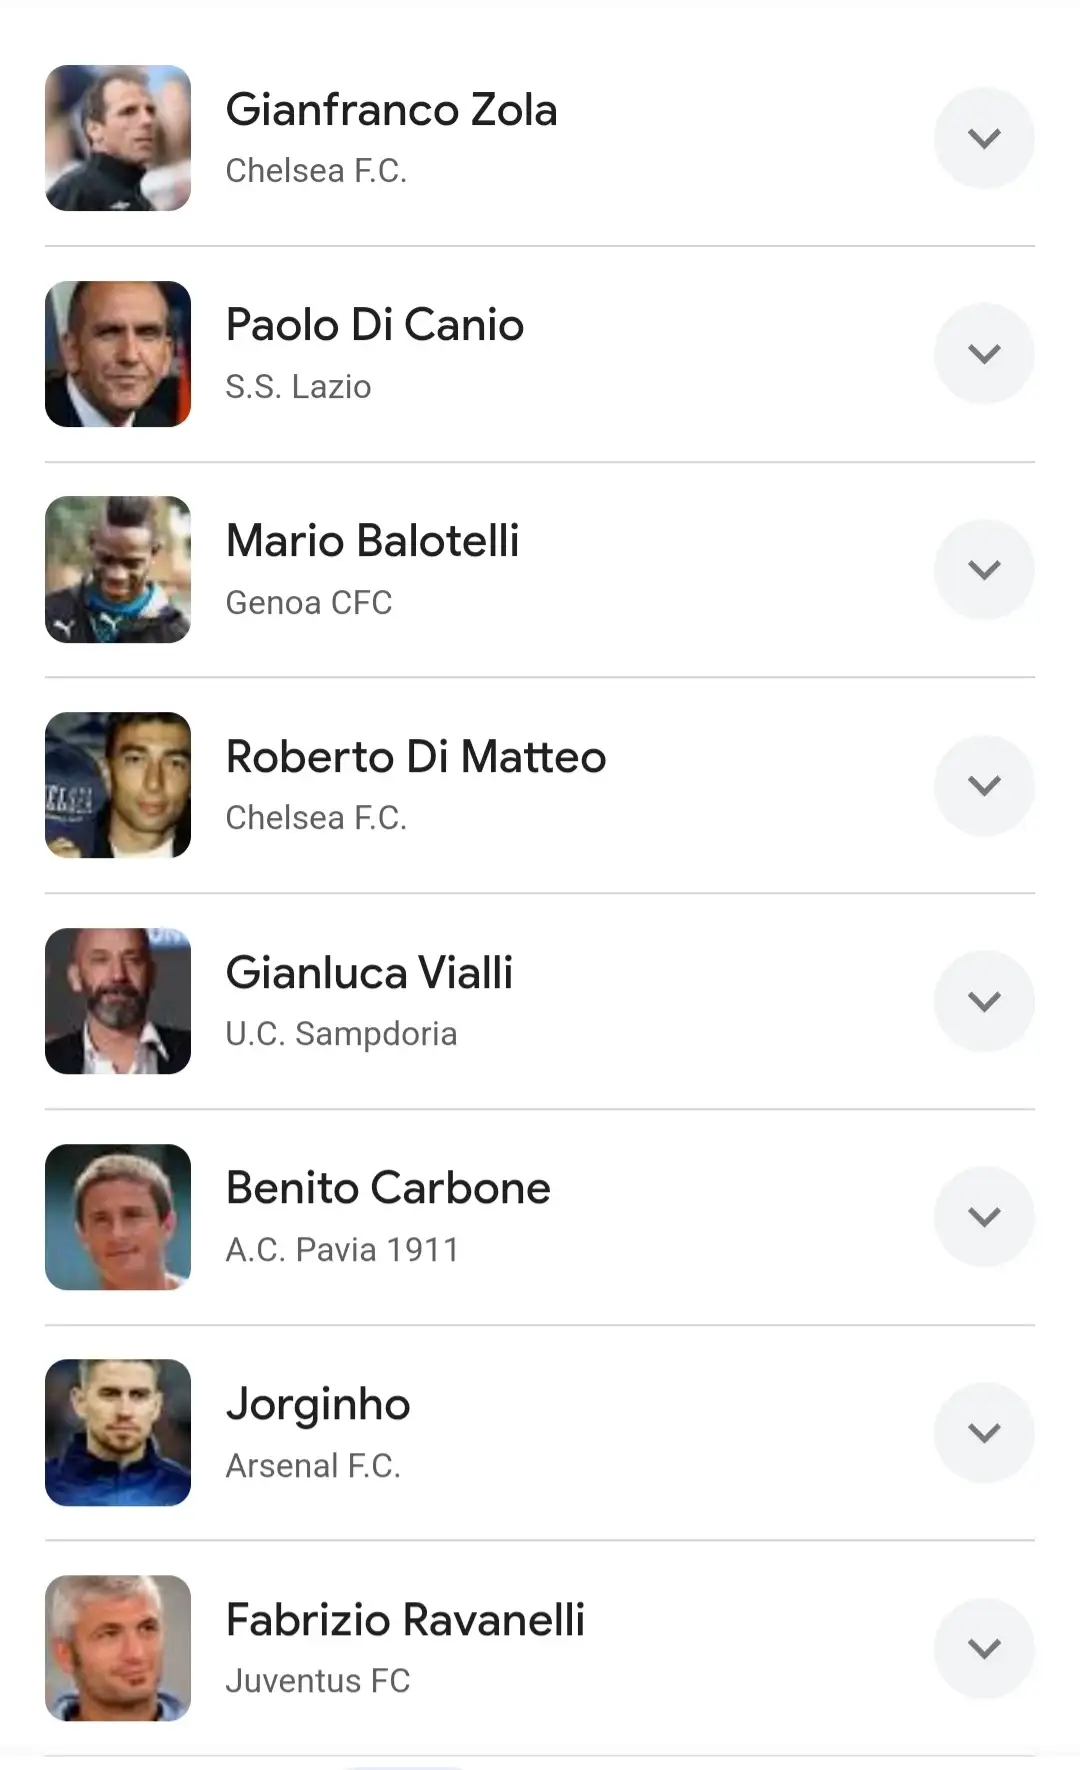Open the Fabrizio Ravanelli dropdown arrow
The width and height of the screenshot is (1080, 1770).
tap(984, 1648)
